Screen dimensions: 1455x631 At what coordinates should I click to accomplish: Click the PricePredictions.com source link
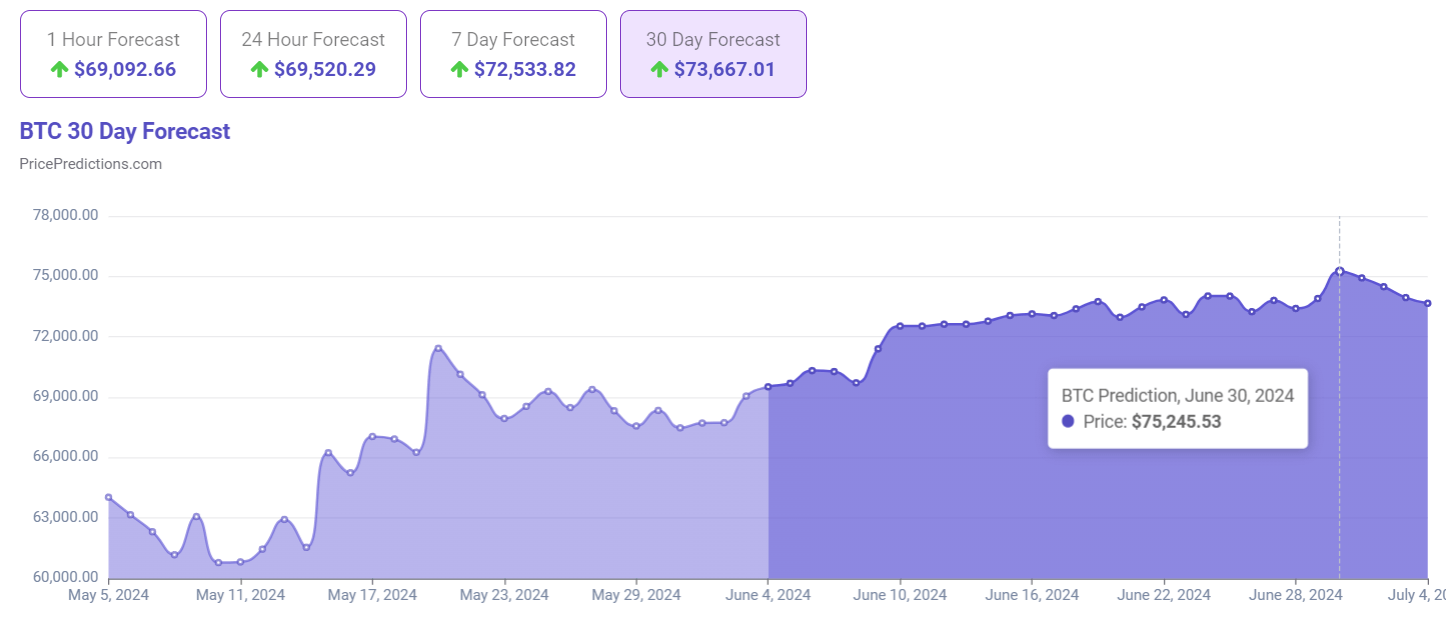click(91, 163)
